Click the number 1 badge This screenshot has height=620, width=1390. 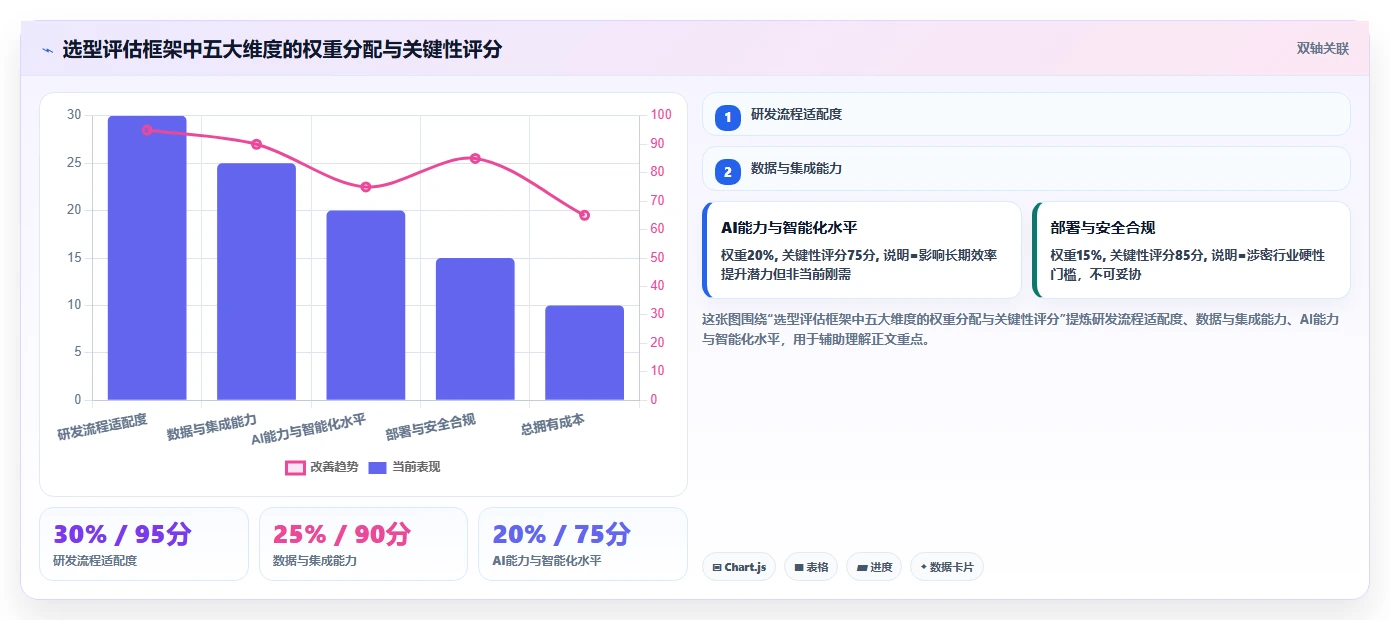728,118
